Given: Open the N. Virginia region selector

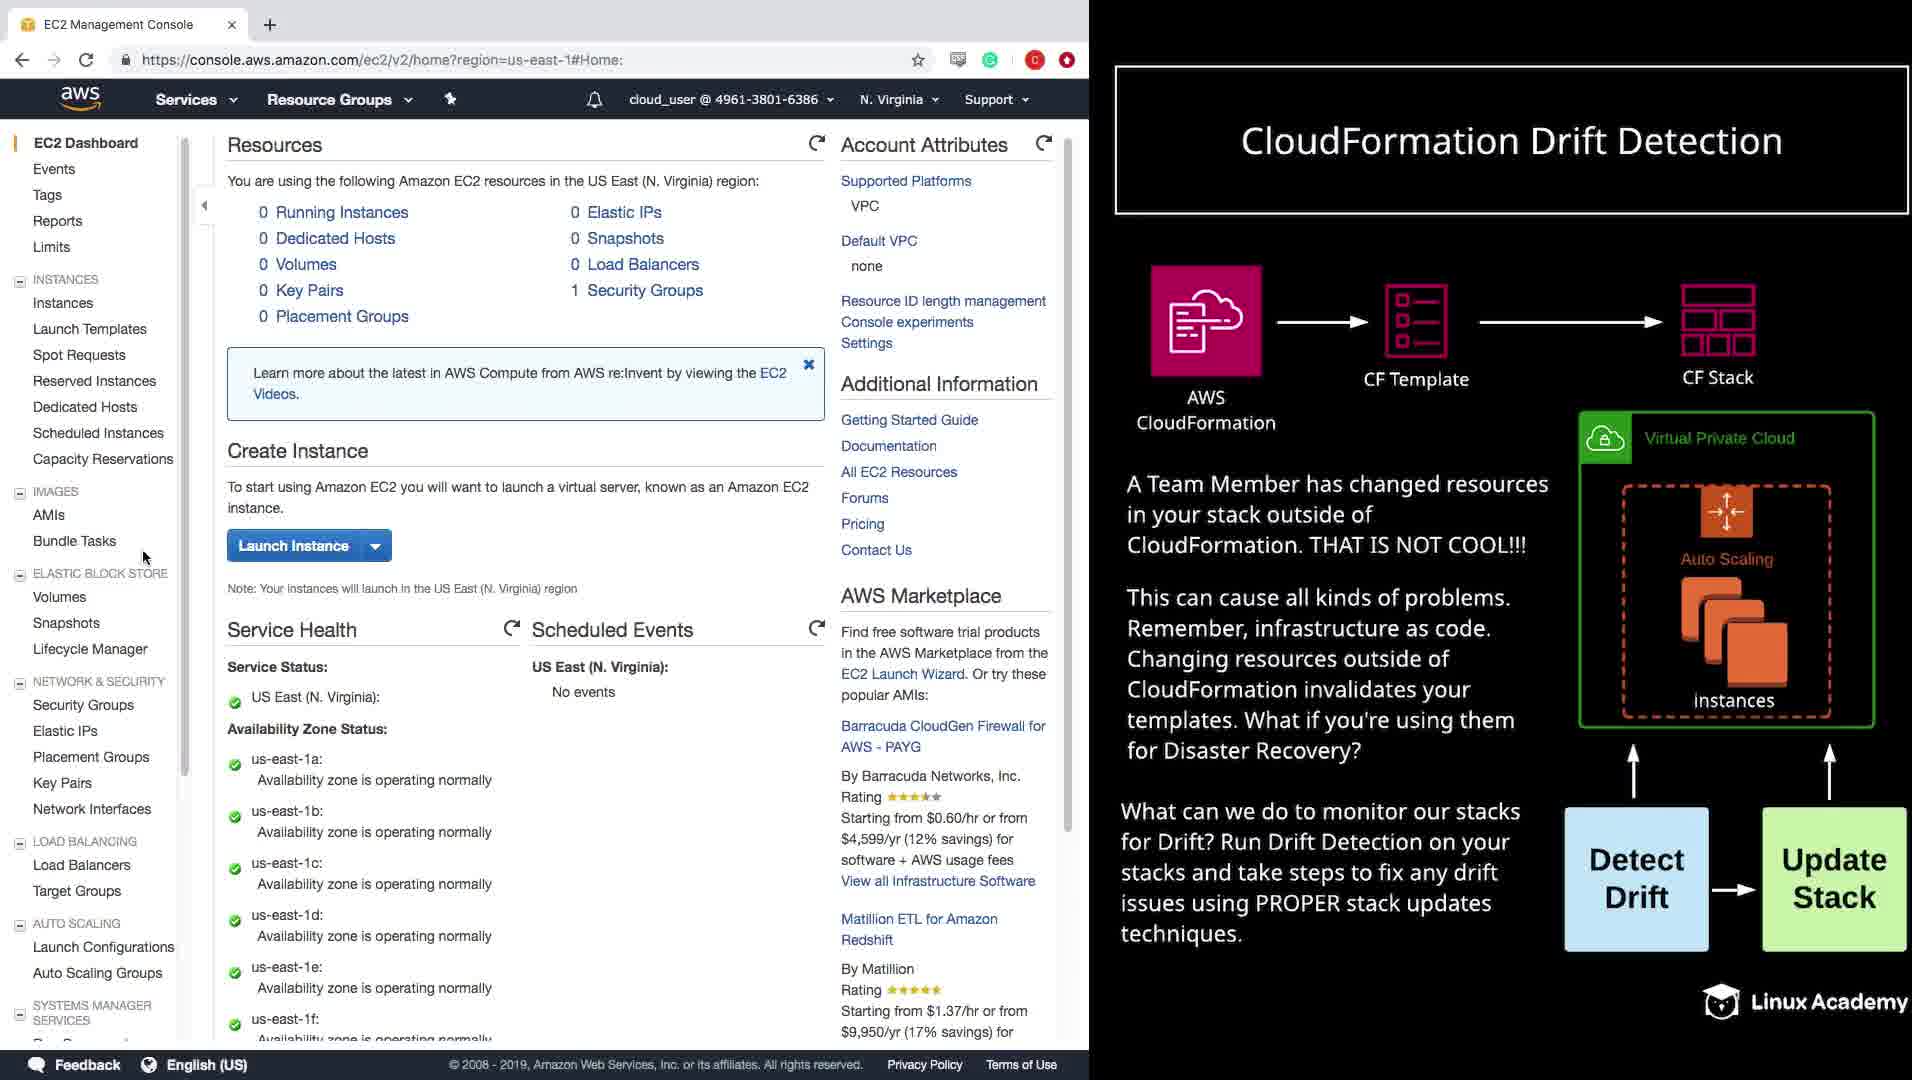Looking at the screenshot, I should pyautogui.click(x=899, y=100).
